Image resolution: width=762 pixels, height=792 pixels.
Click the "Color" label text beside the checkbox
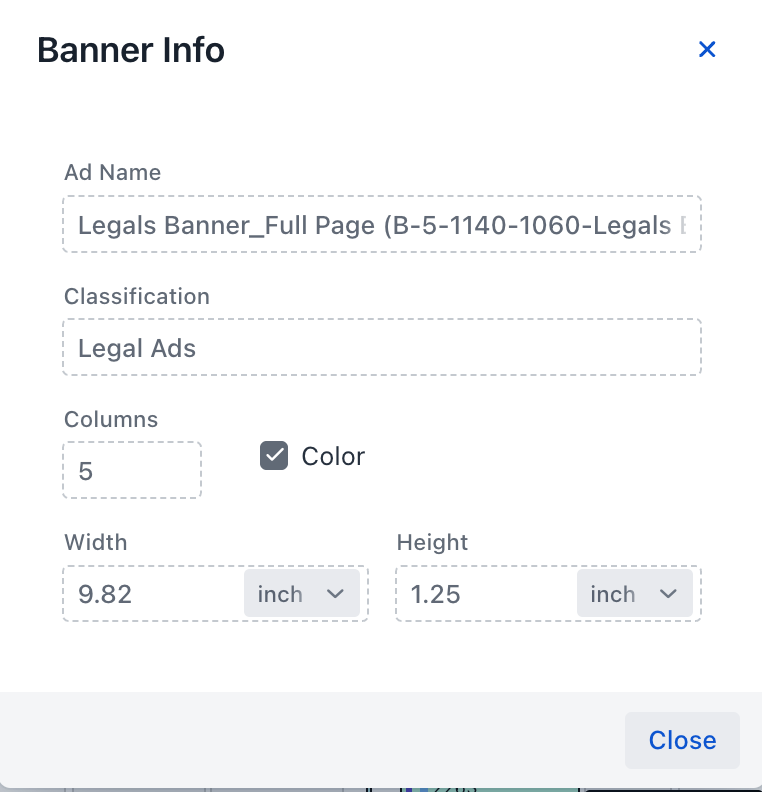[x=333, y=456]
